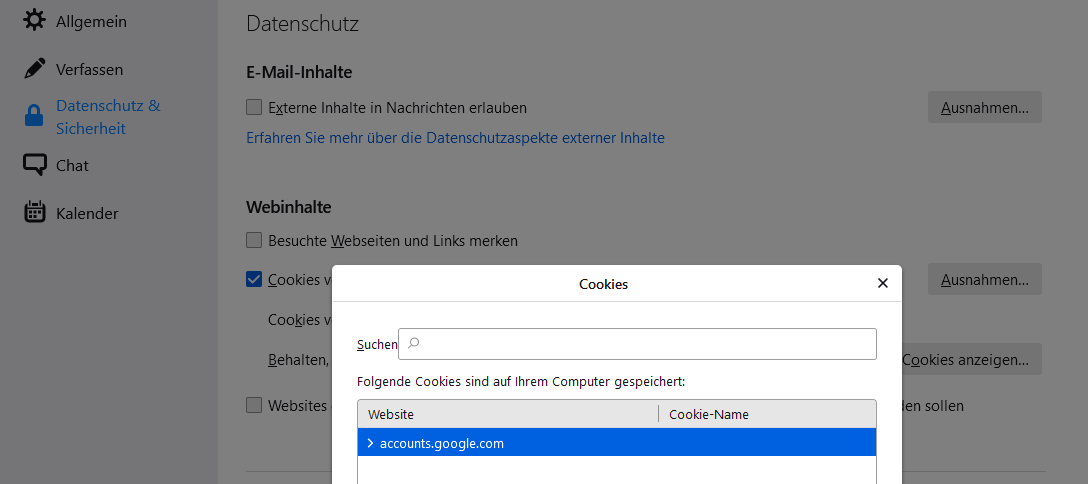Expand the accounts.google.com cookie entry
This screenshot has width=1088, height=484.
click(x=371, y=442)
